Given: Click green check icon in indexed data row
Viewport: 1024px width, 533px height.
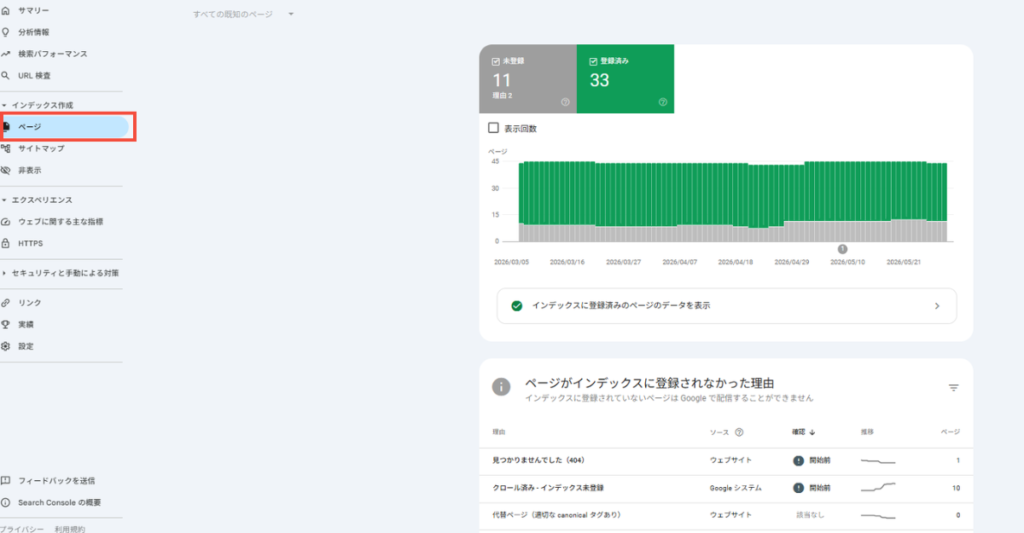Looking at the screenshot, I should point(517,306).
